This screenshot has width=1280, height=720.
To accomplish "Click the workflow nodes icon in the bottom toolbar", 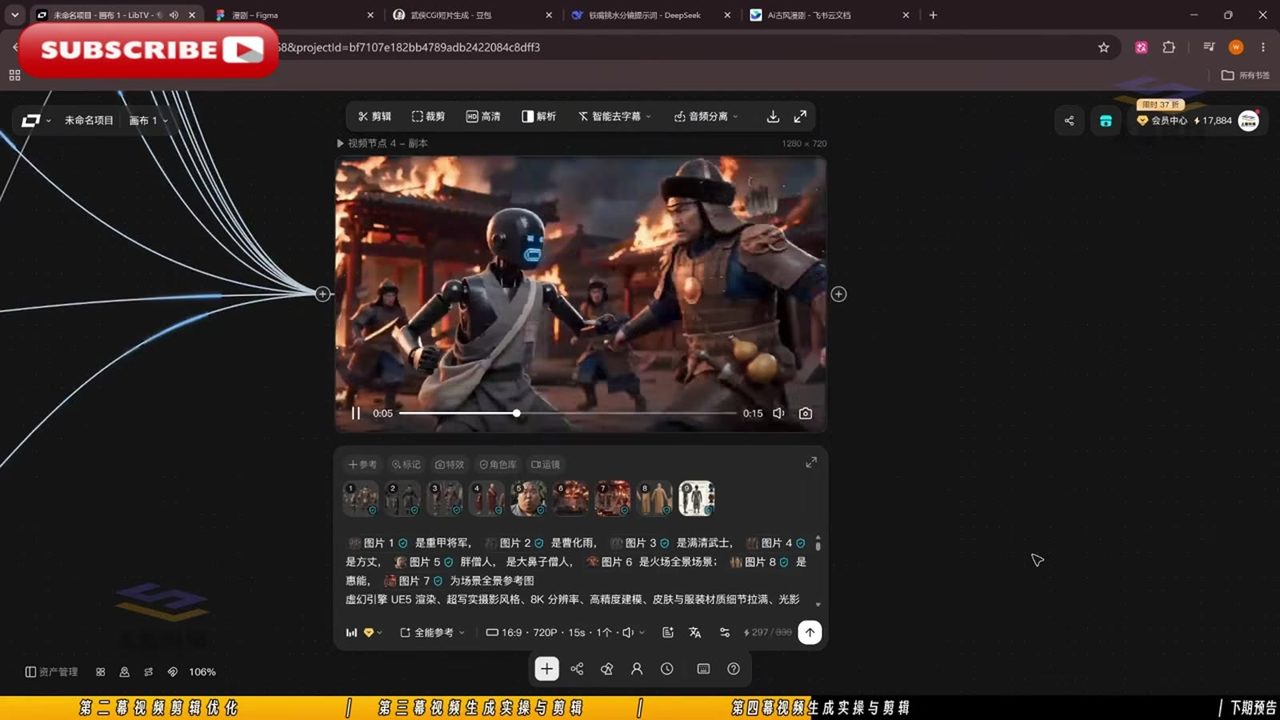I will pyautogui.click(x=577, y=669).
